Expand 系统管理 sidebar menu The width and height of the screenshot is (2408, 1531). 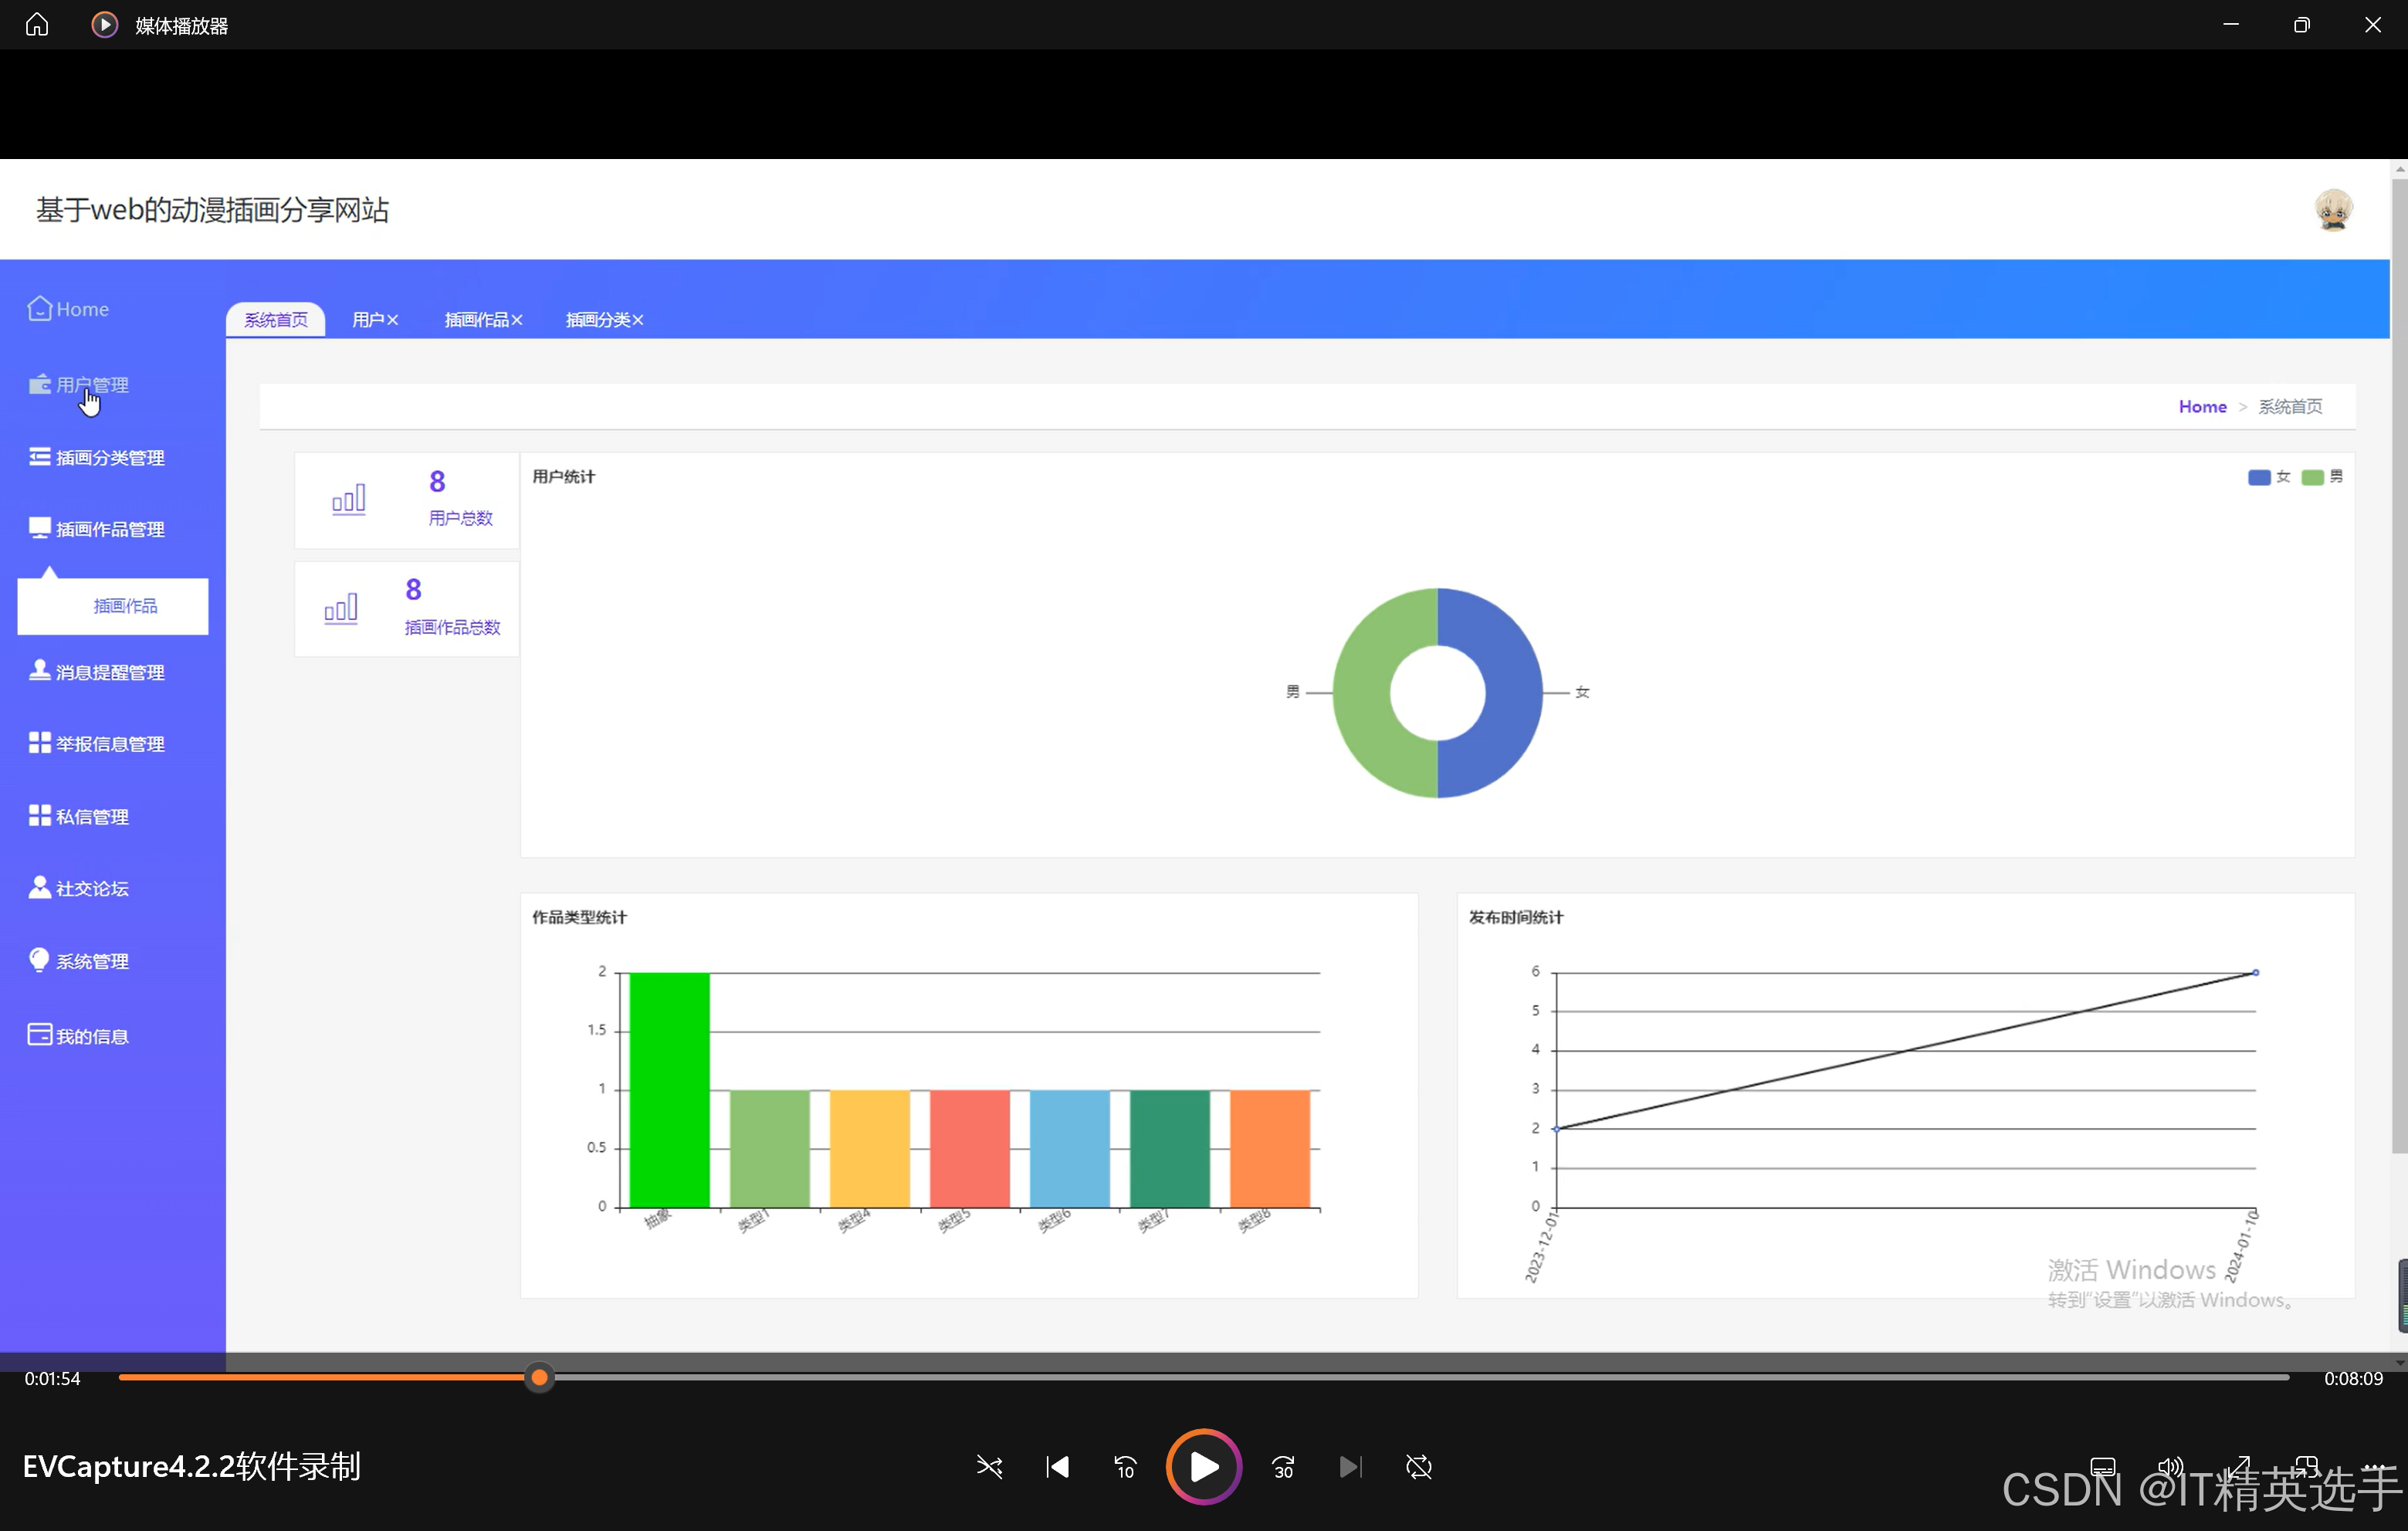[x=79, y=961]
